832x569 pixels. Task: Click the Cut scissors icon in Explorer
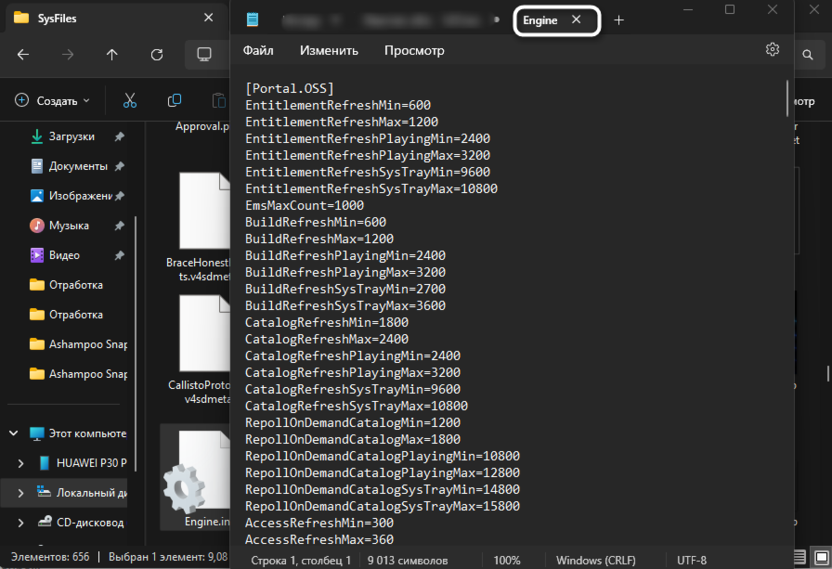130,101
